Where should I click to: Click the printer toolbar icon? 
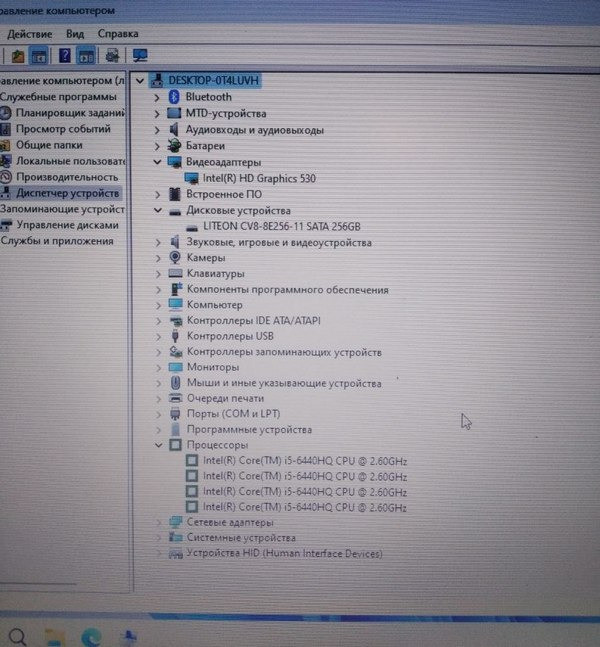(x=112, y=56)
